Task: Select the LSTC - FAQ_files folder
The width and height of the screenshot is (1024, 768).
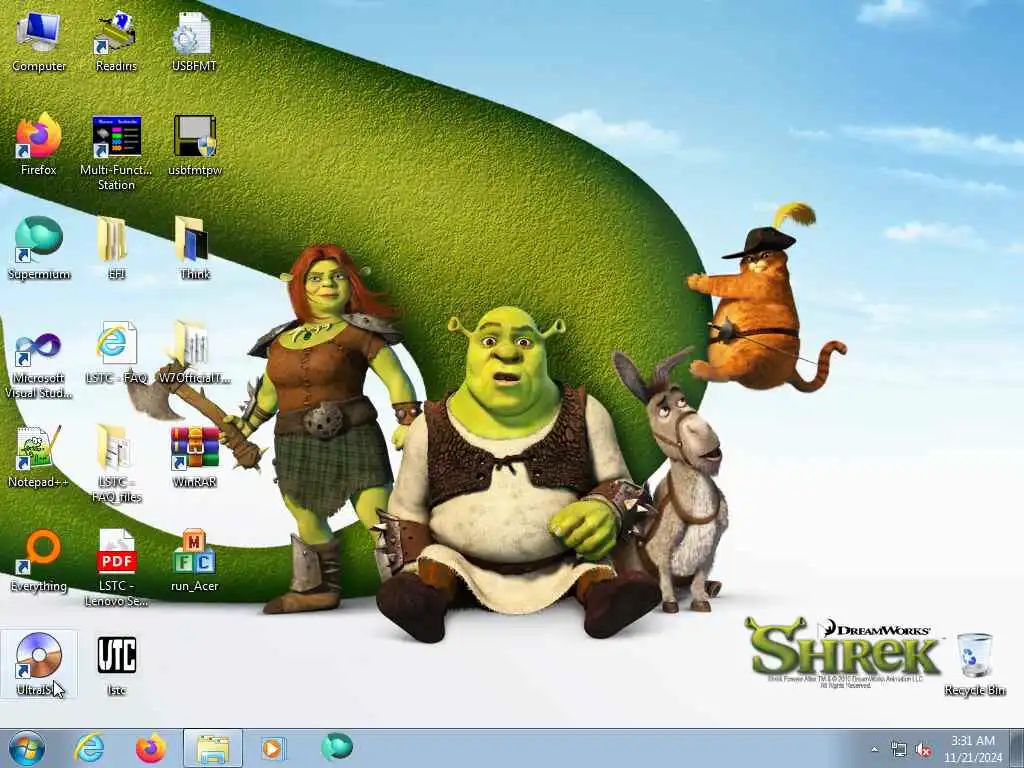Action: (x=116, y=464)
